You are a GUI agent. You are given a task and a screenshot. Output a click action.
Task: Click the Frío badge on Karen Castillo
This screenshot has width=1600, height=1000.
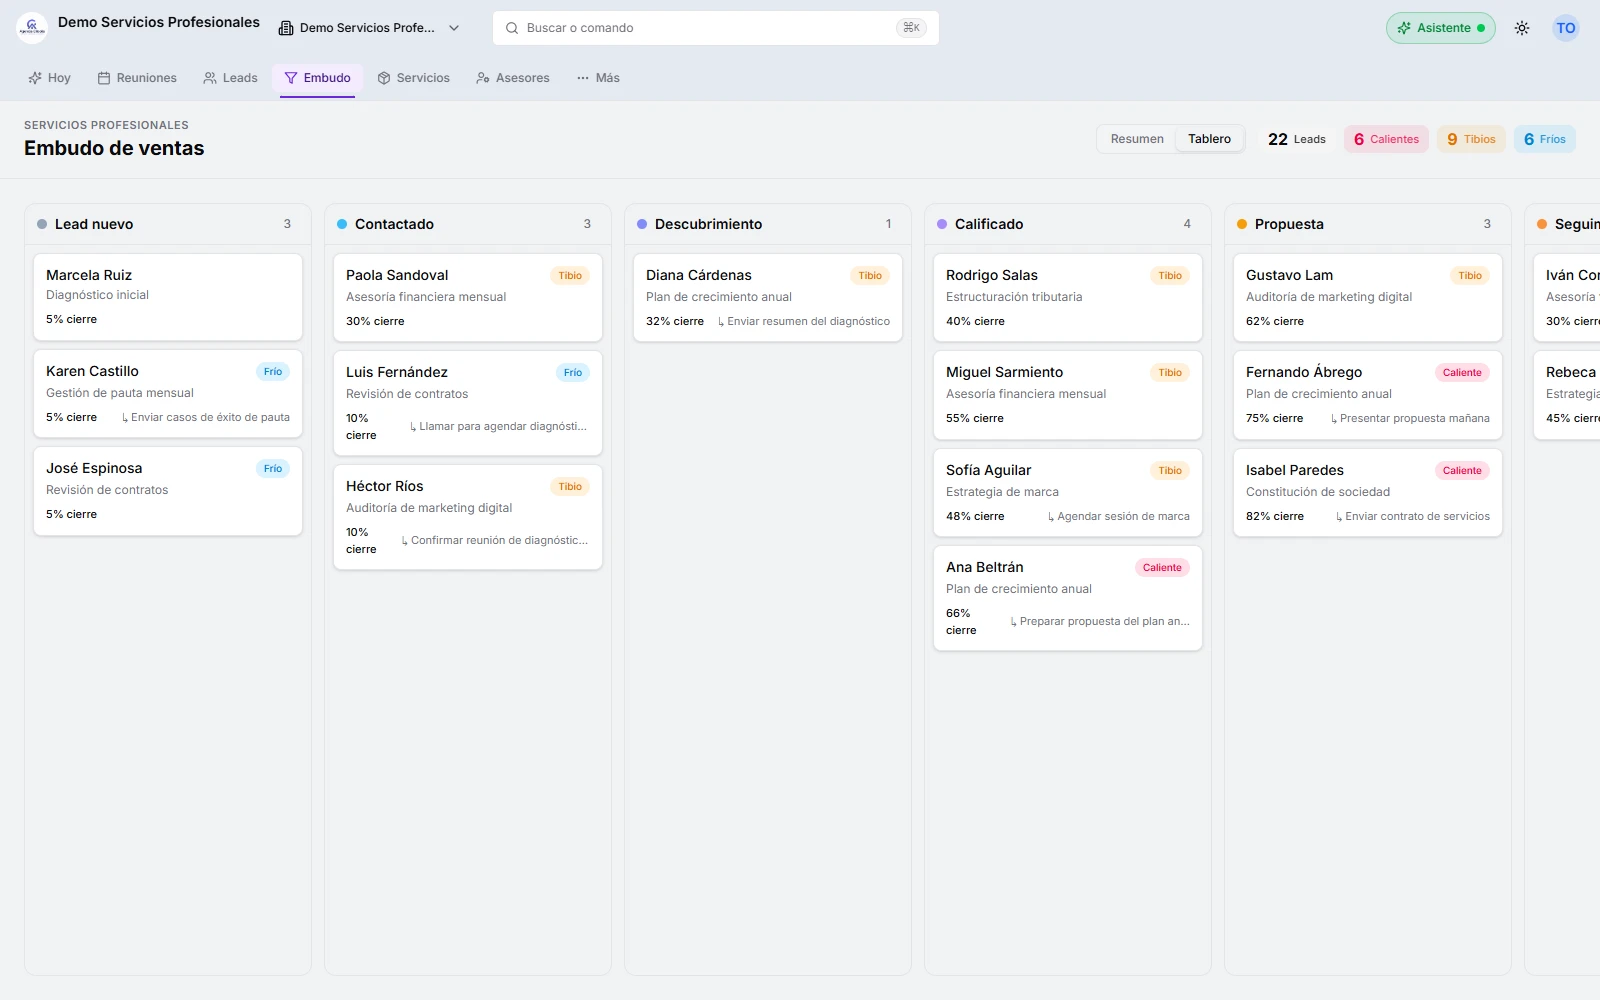(273, 371)
